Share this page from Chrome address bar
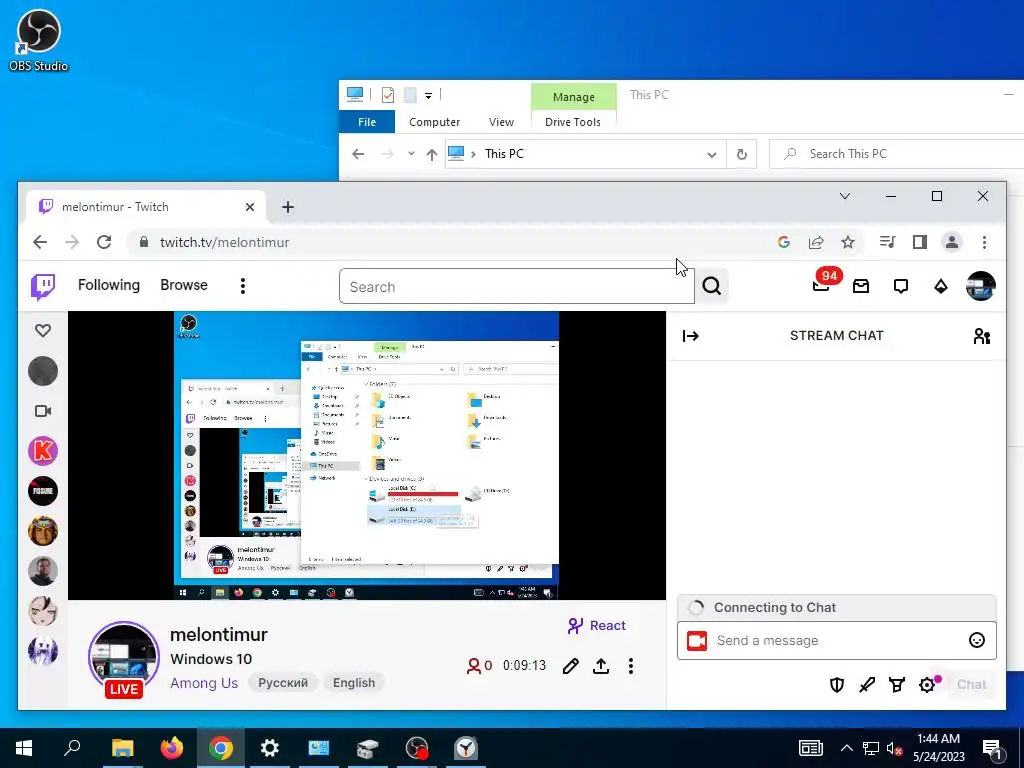Viewport: 1024px width, 768px height. [816, 242]
